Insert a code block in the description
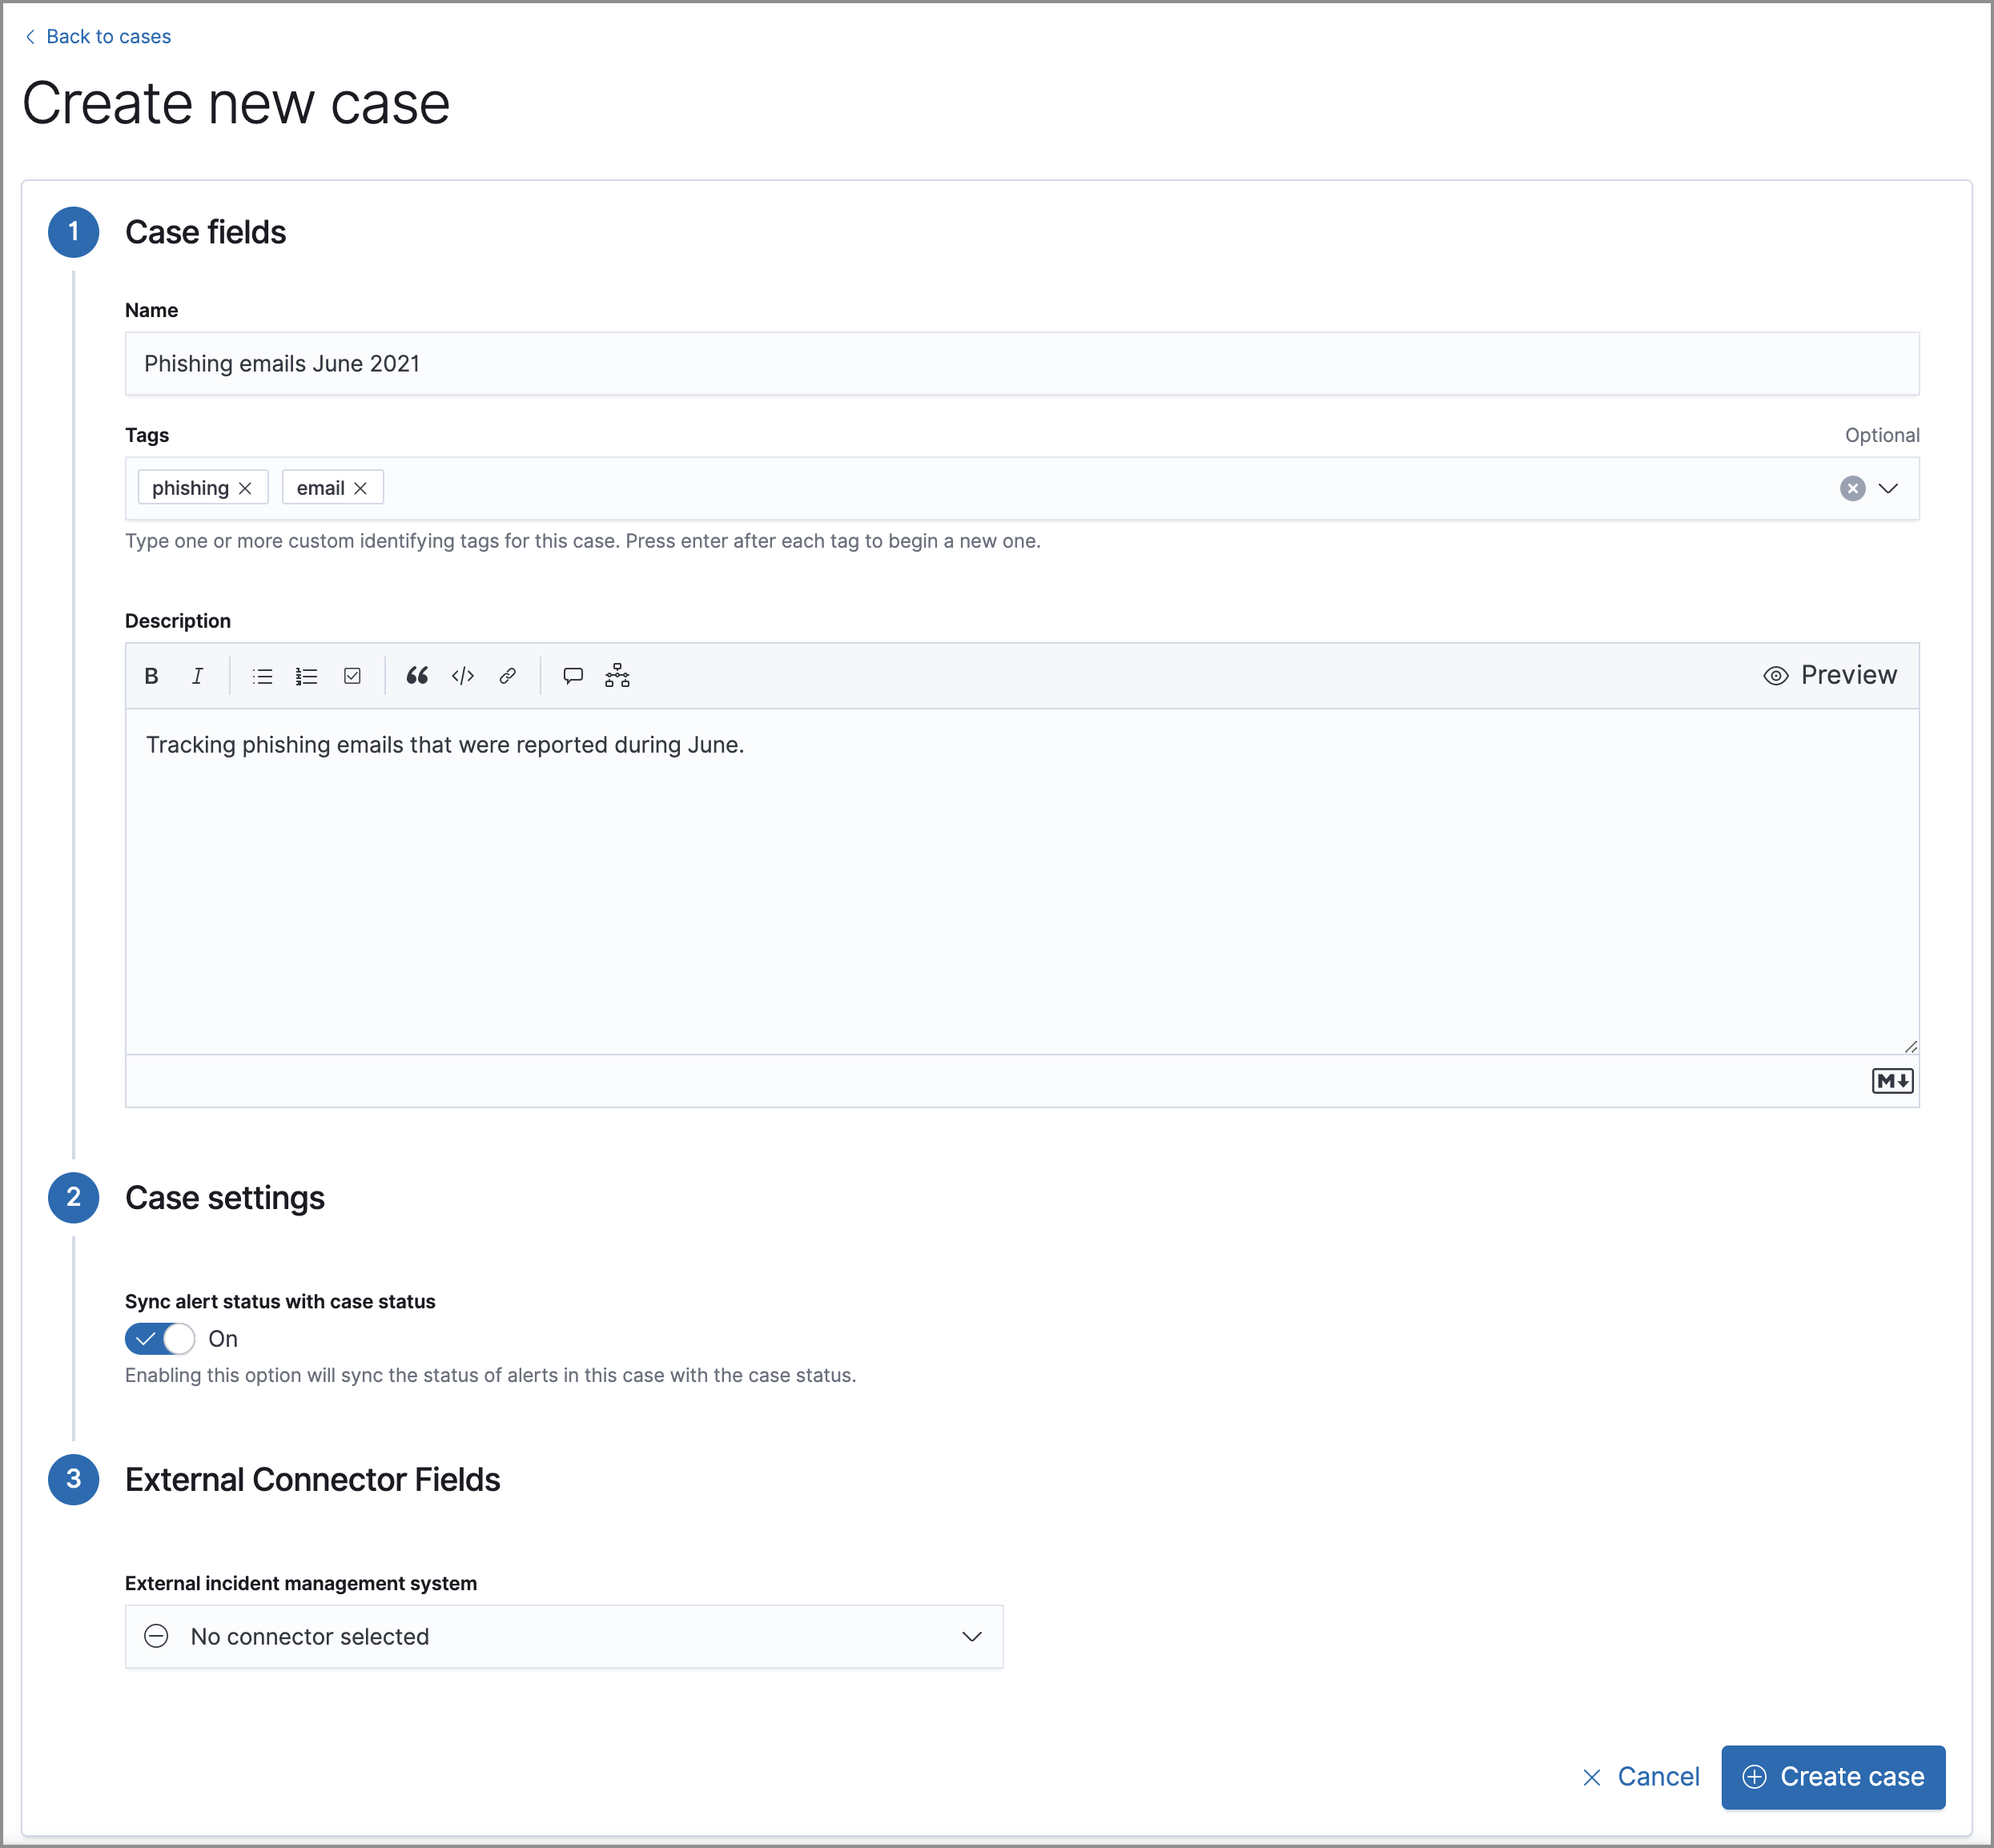Screen dimensions: 1994x1848 (462, 676)
